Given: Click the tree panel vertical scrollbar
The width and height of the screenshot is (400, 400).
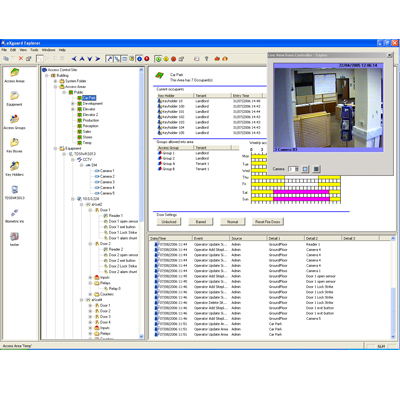Looking at the screenshot, I should [x=141, y=203].
